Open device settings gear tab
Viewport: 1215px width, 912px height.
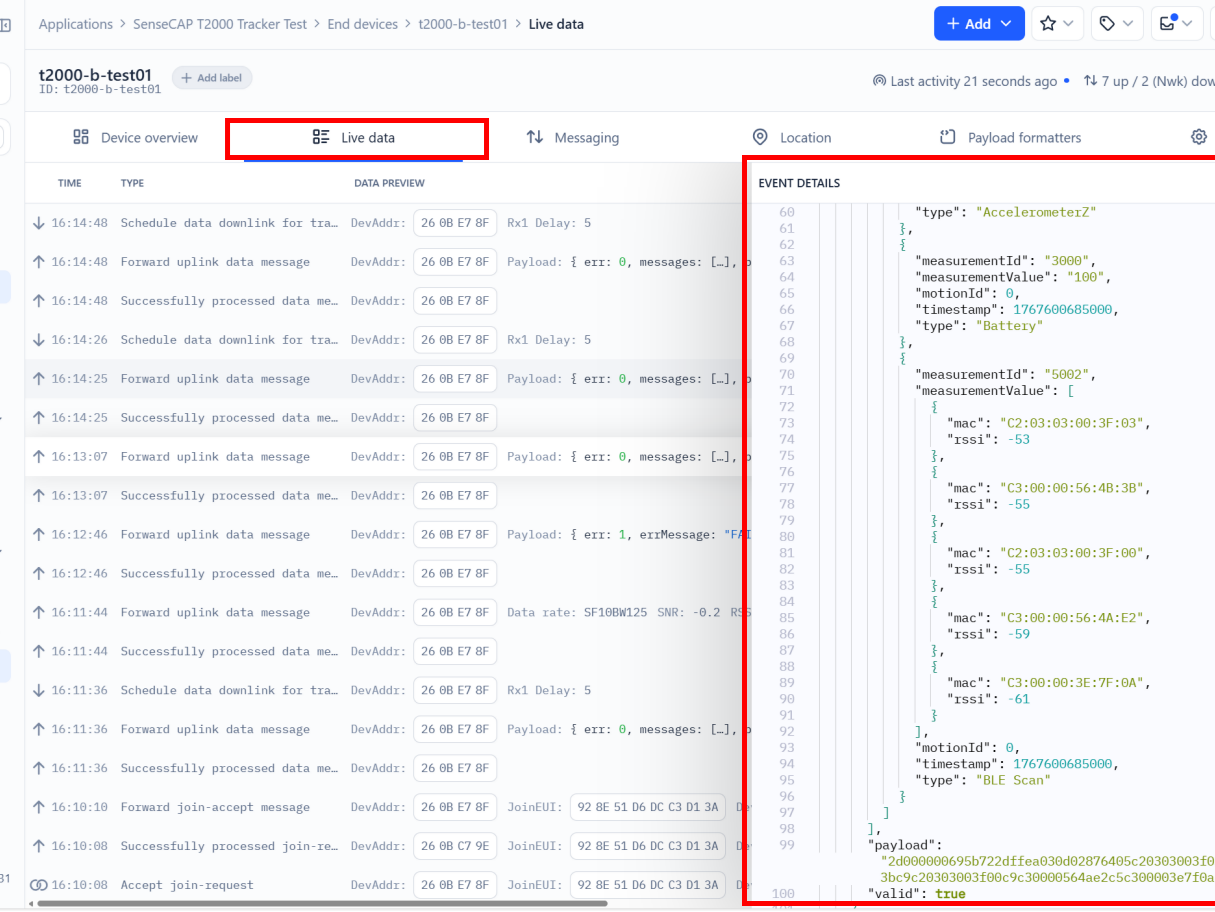(1199, 137)
